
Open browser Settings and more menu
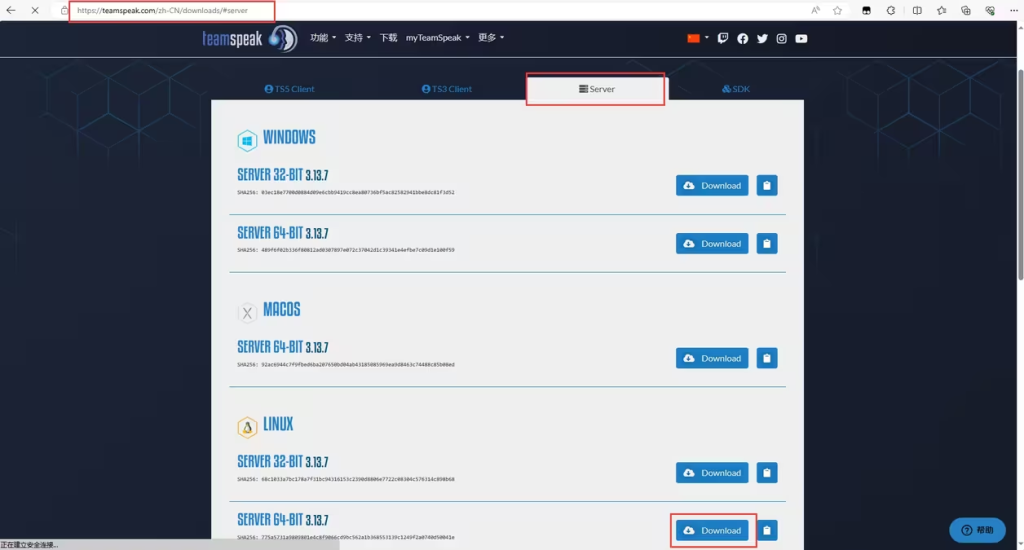coord(1014,10)
